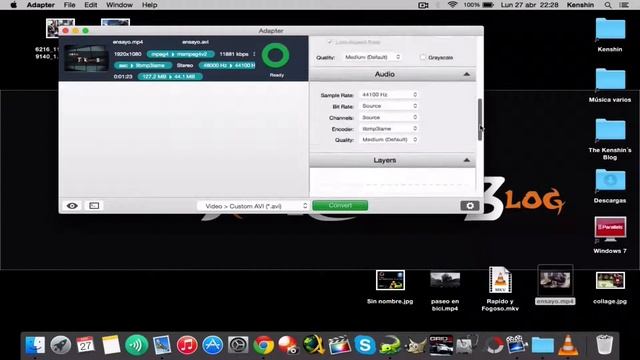Click the aac to libmp3lame codec pill

pyautogui.click(x=142, y=65)
